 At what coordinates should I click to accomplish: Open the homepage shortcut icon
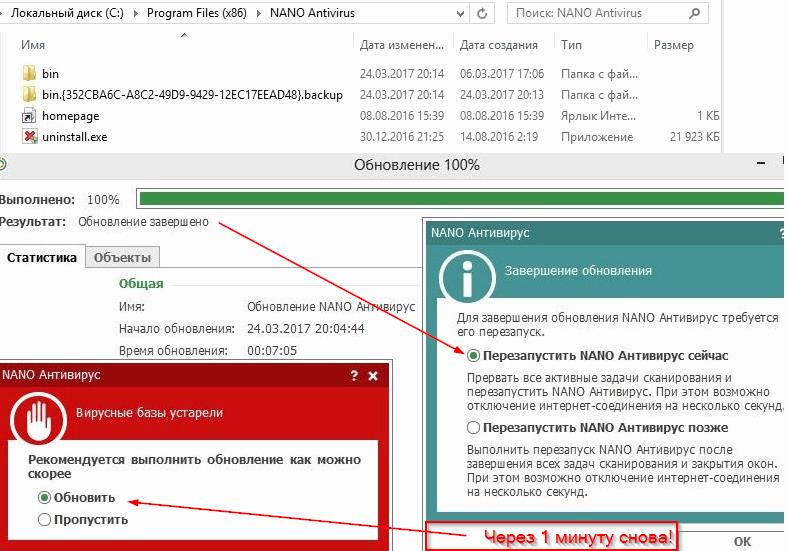pos(29,116)
